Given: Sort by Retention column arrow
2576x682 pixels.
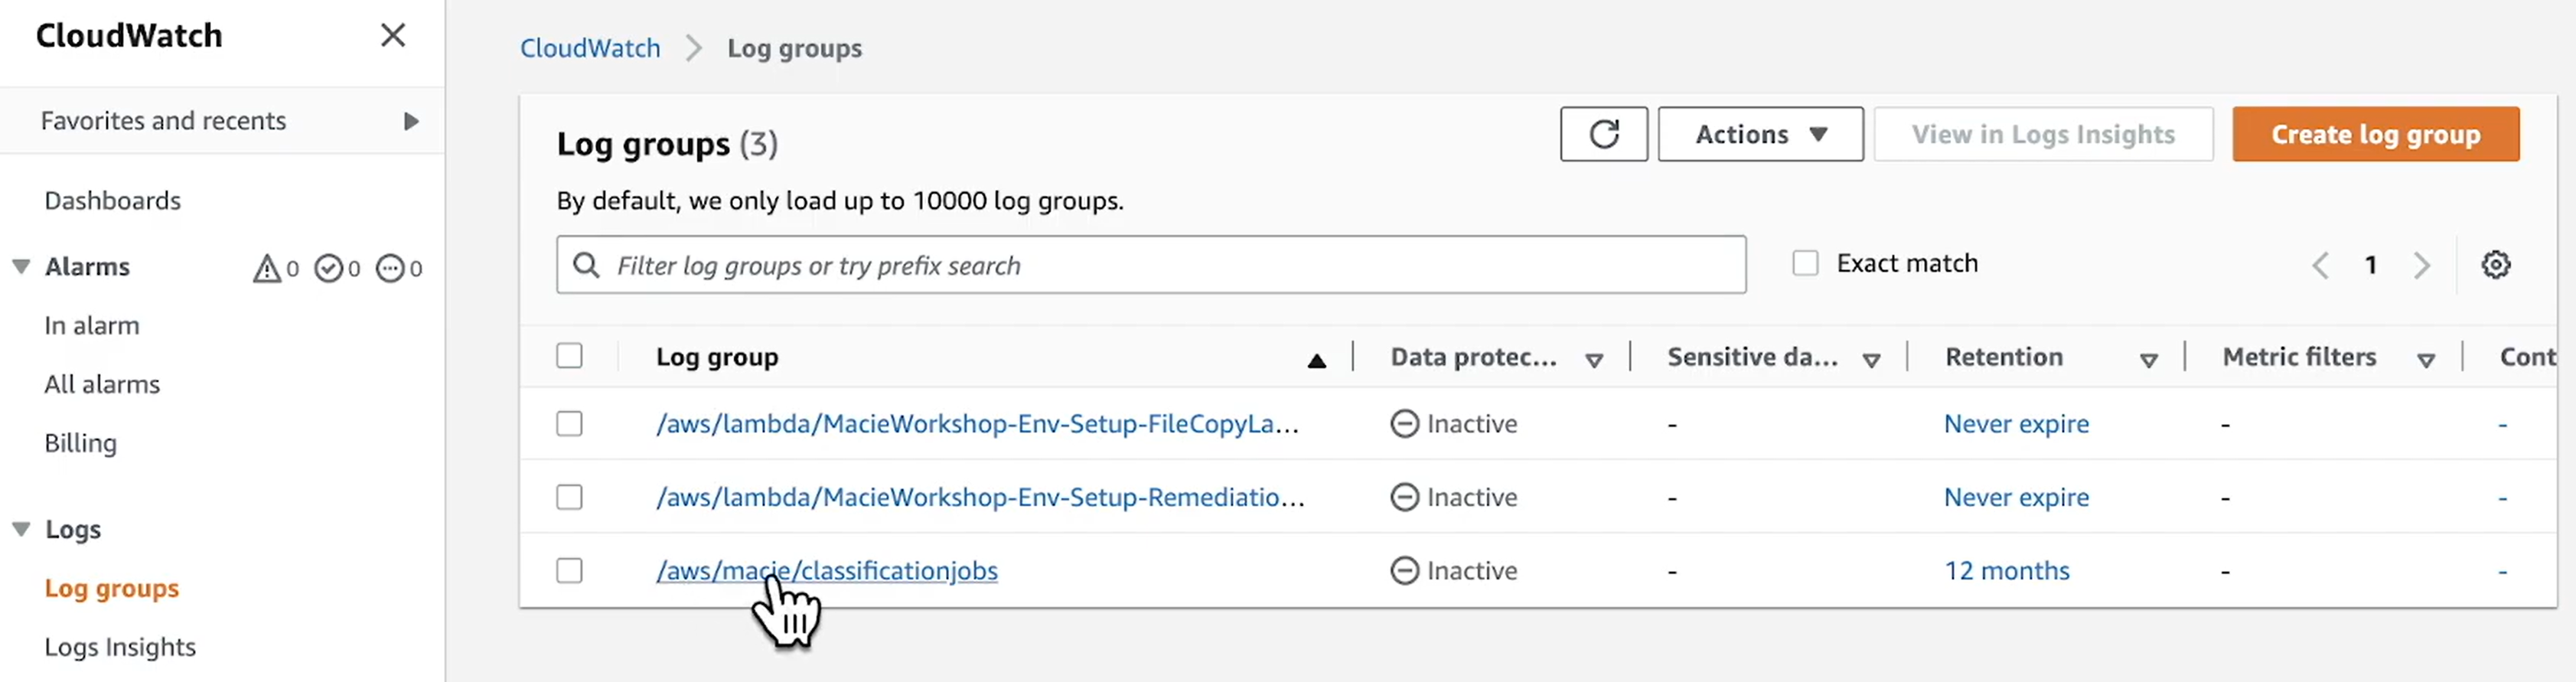Looking at the screenshot, I should [x=2148, y=360].
